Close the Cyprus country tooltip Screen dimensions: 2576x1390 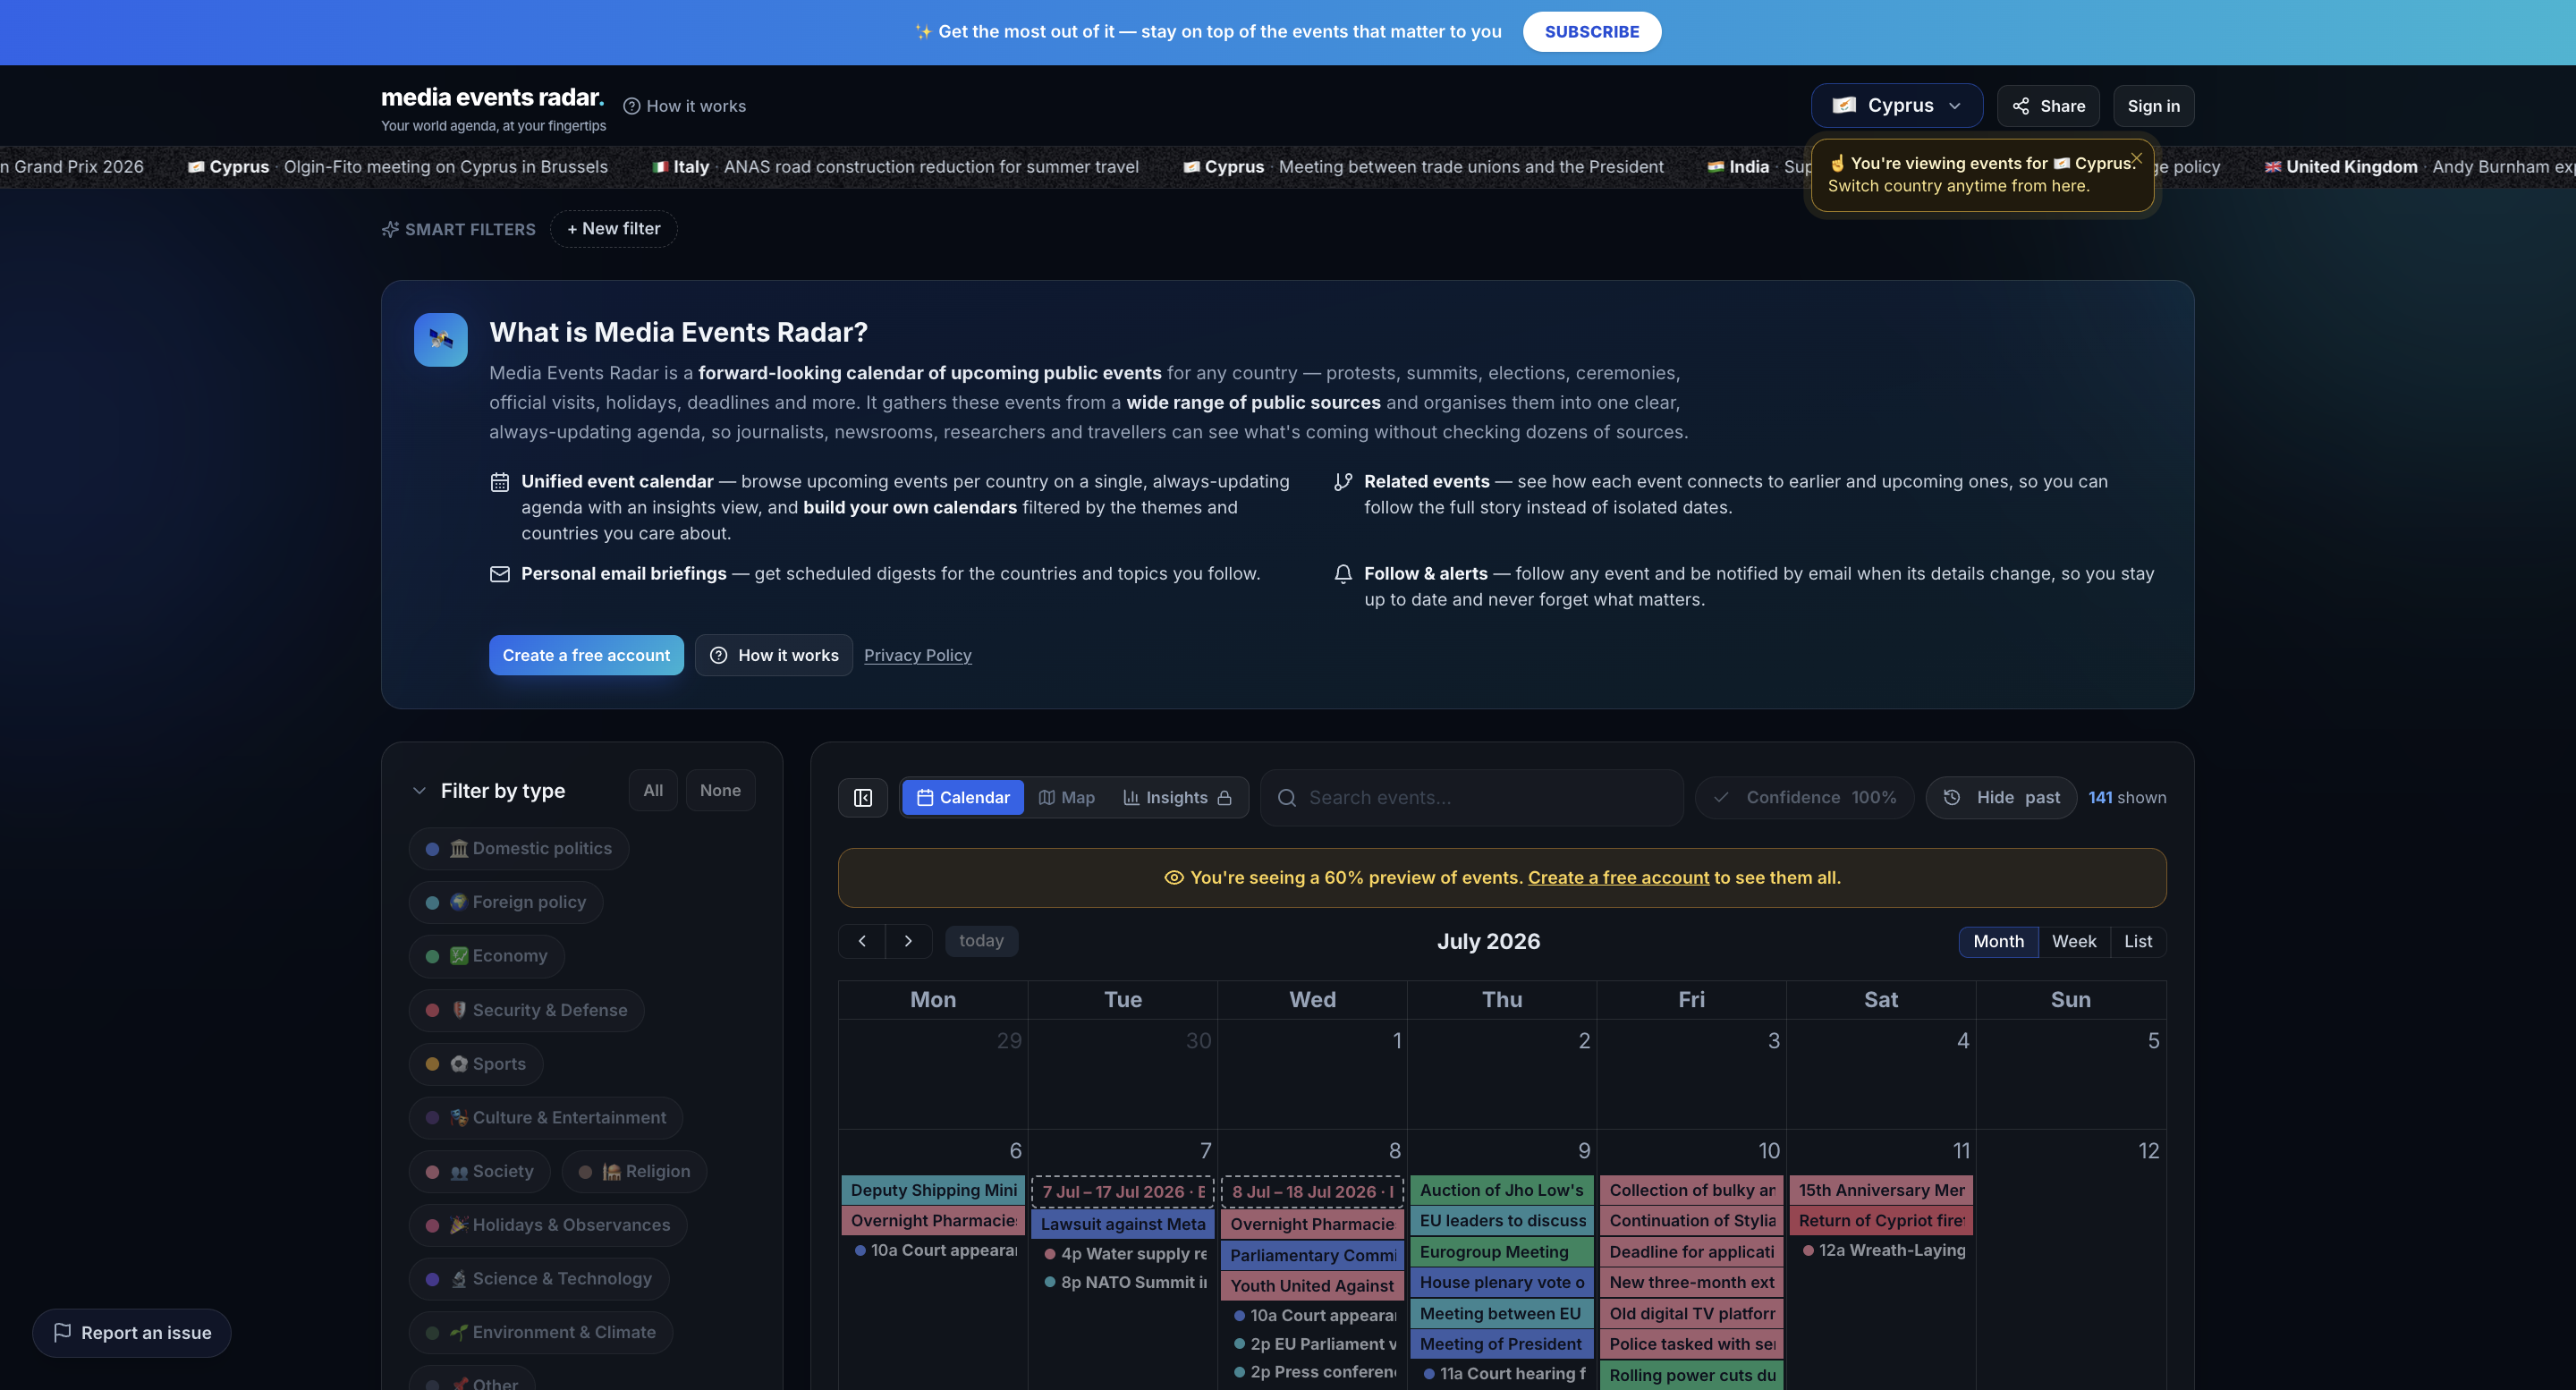[2136, 158]
